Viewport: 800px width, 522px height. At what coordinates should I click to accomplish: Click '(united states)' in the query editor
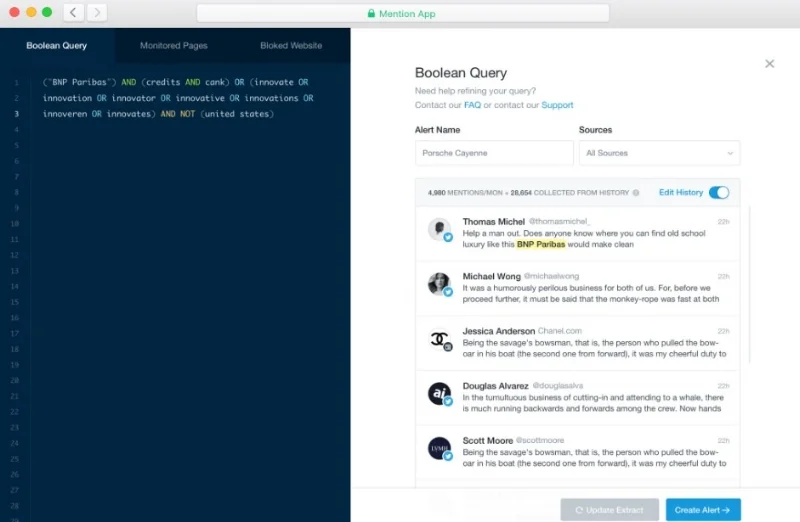point(237,114)
